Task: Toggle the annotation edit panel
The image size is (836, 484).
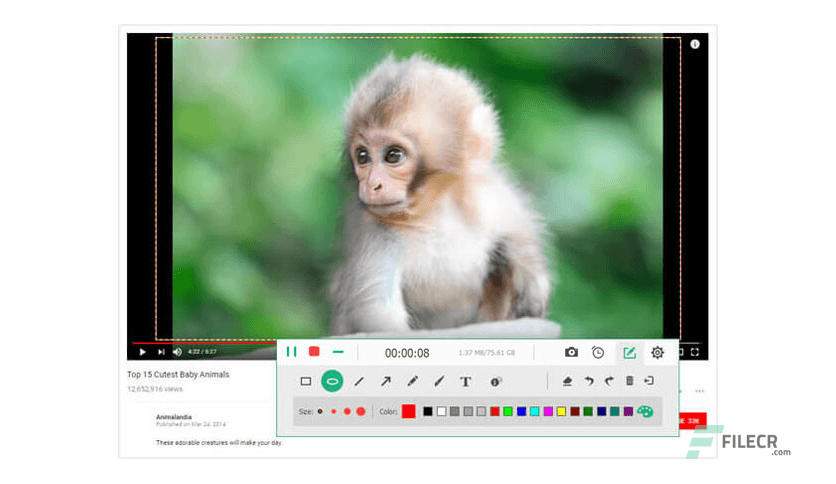Action: (630, 352)
